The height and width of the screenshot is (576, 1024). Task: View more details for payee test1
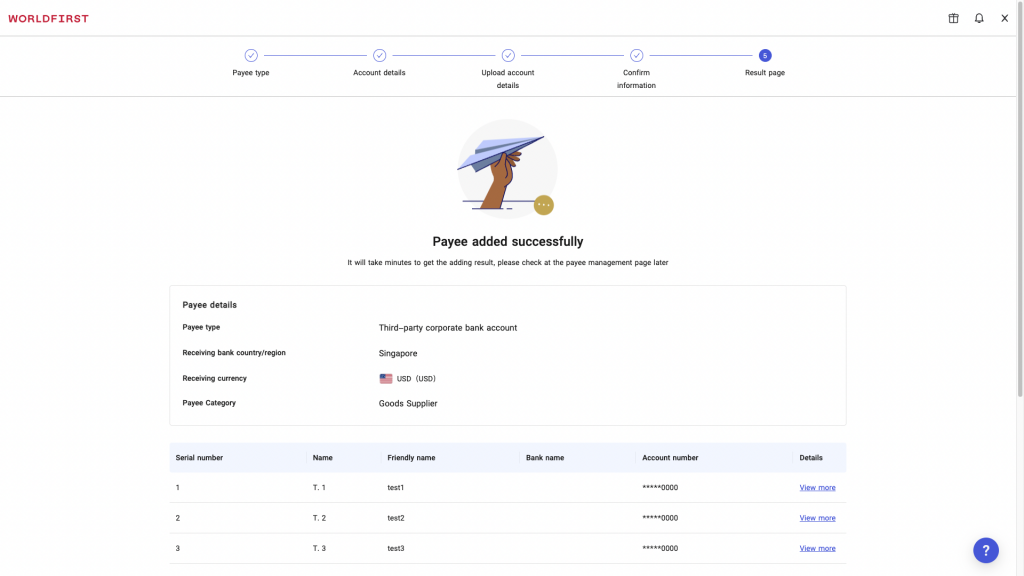coord(817,488)
